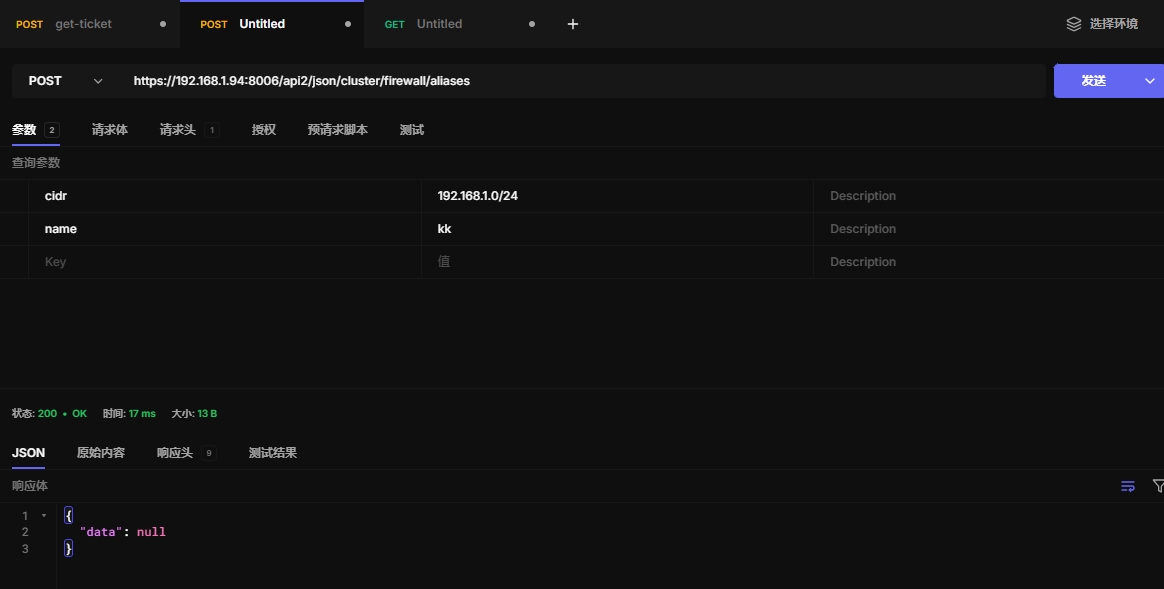Screen dimensions: 1164x589
Task: Click the Description field of the name row
Action: [x=985, y=229]
